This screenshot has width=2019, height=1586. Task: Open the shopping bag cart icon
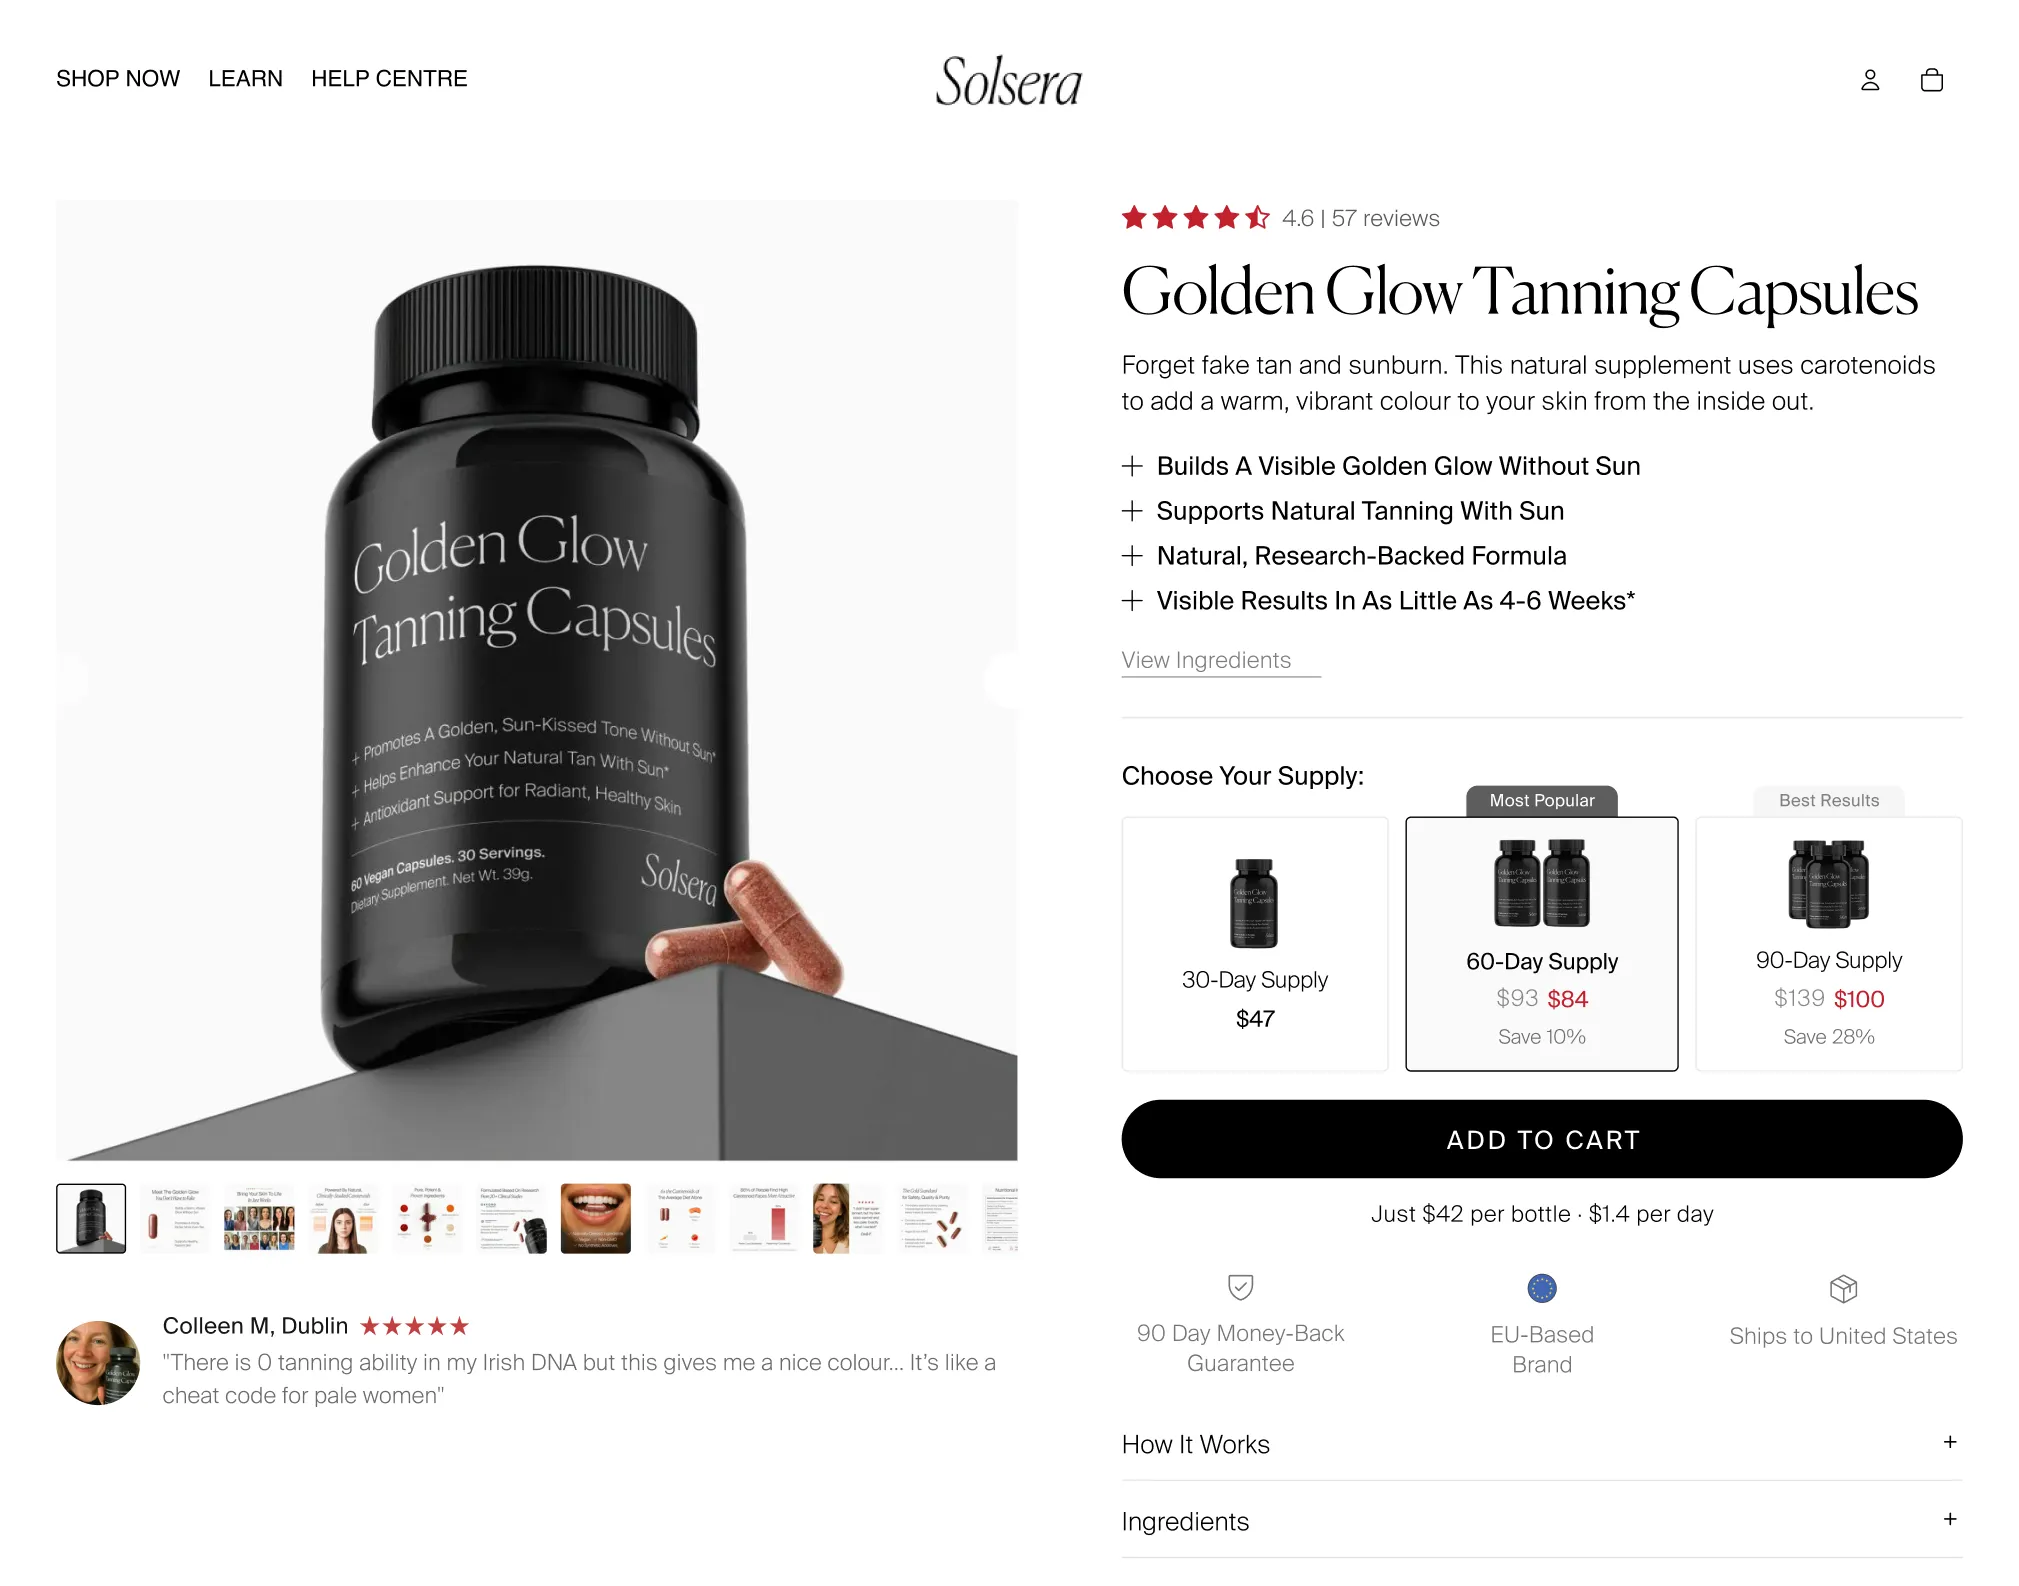click(1931, 80)
